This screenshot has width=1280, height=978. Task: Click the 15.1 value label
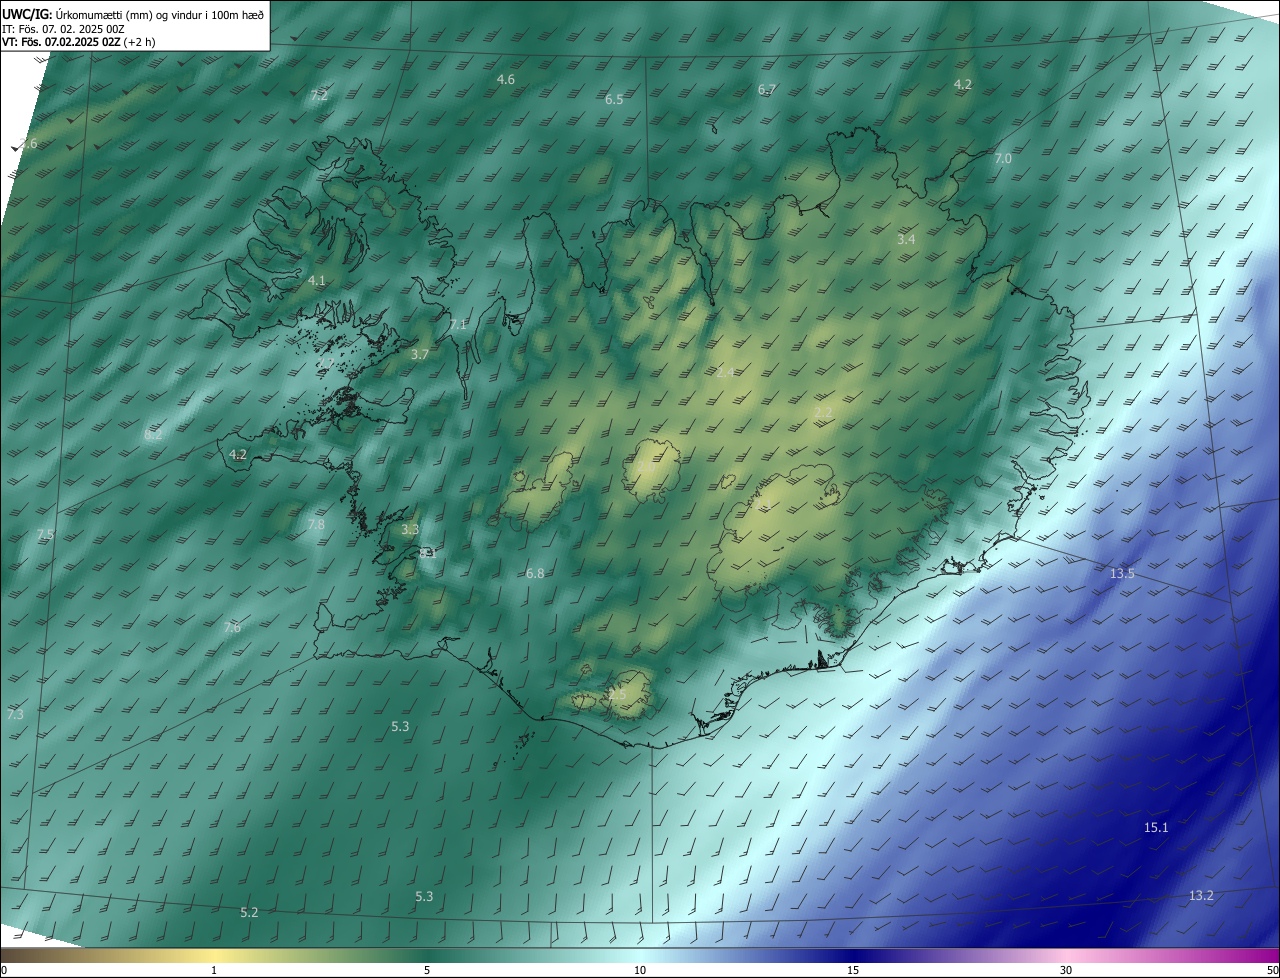1156,828
